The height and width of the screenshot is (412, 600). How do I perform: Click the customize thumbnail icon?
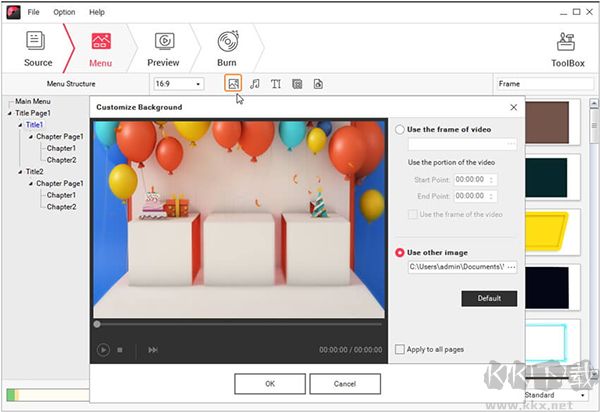[x=297, y=84]
